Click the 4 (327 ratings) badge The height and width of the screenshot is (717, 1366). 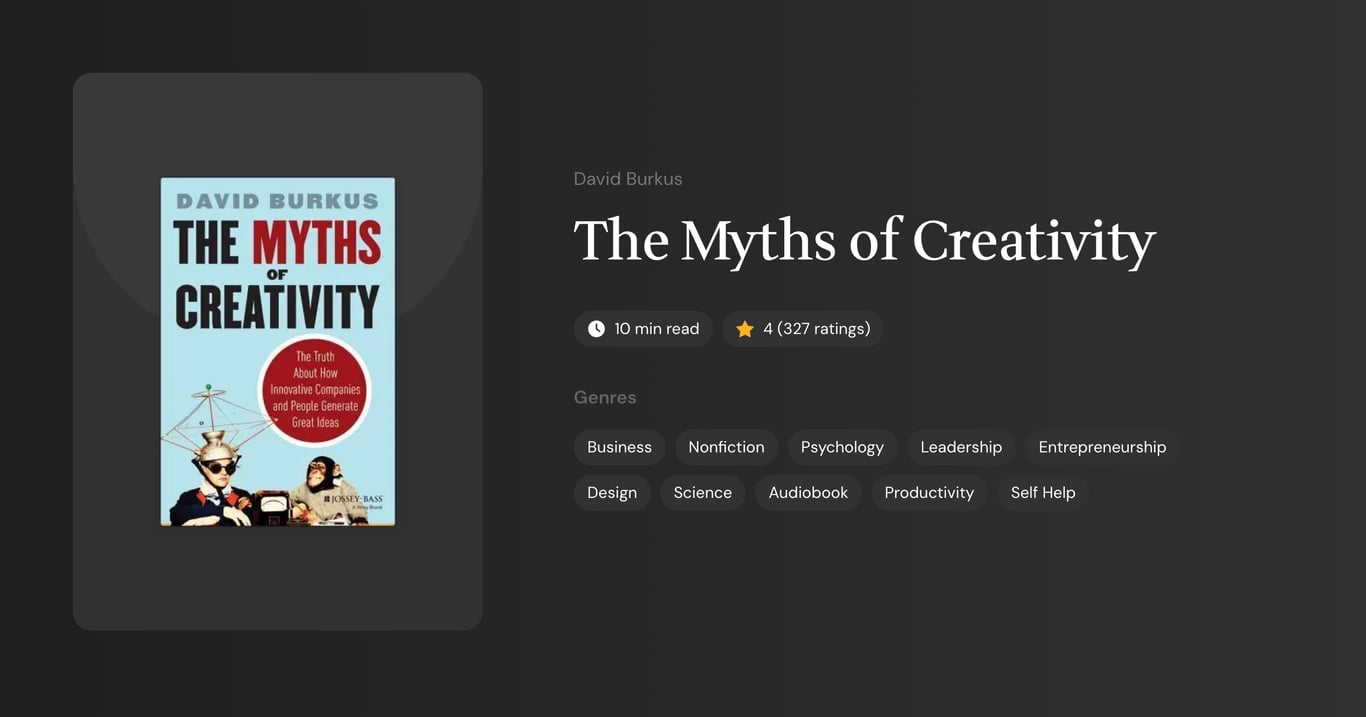[x=802, y=328]
